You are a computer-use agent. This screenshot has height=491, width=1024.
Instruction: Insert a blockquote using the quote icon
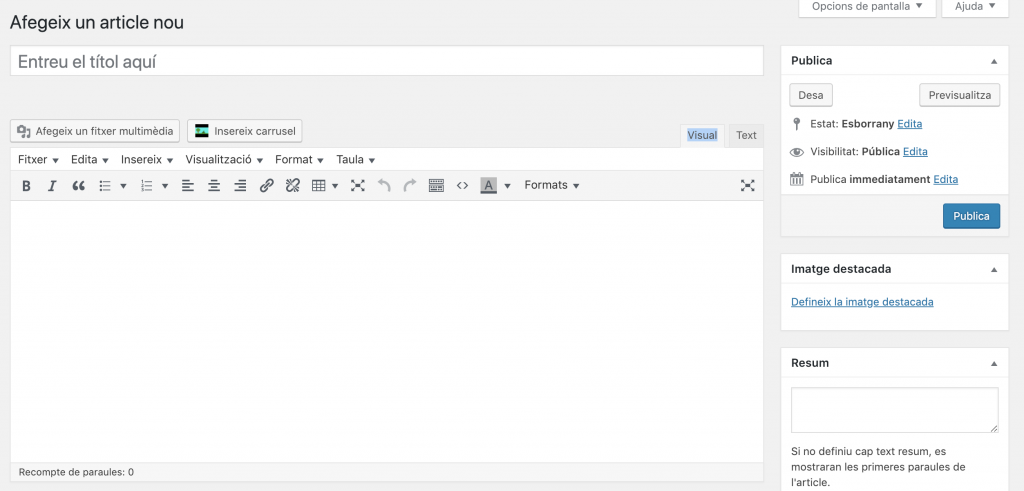pos(79,186)
